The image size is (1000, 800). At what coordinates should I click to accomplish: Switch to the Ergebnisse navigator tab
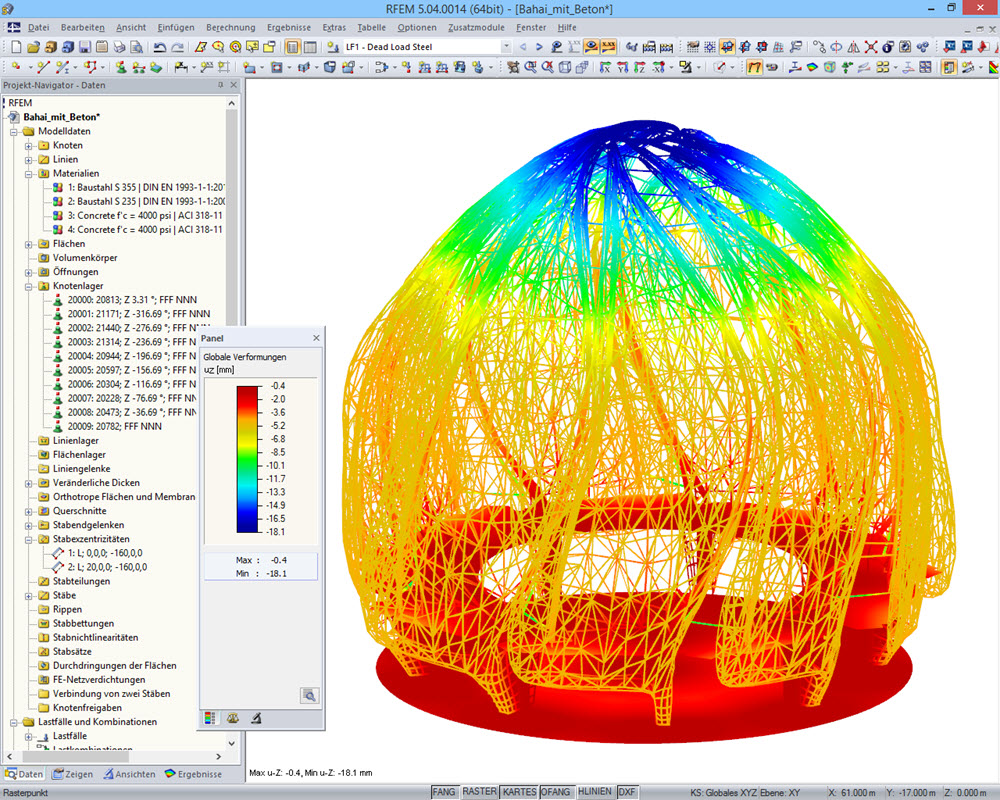193,774
